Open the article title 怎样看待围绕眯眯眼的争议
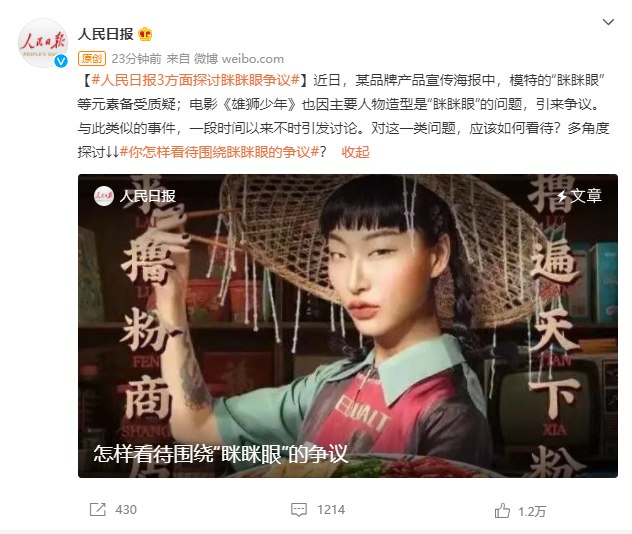The width and height of the screenshot is (632, 534). [x=220, y=454]
